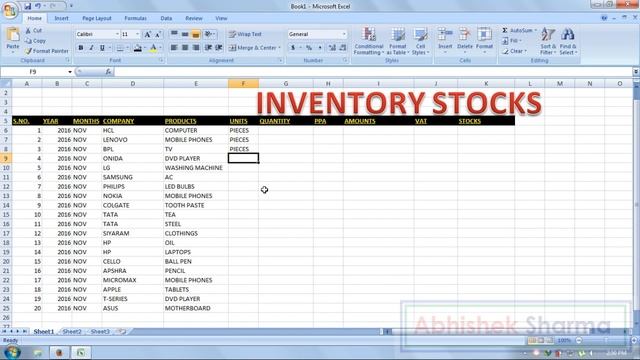Screen dimensions: 640x360
Task: Open the borders dropdown arrow
Action: 127,48
